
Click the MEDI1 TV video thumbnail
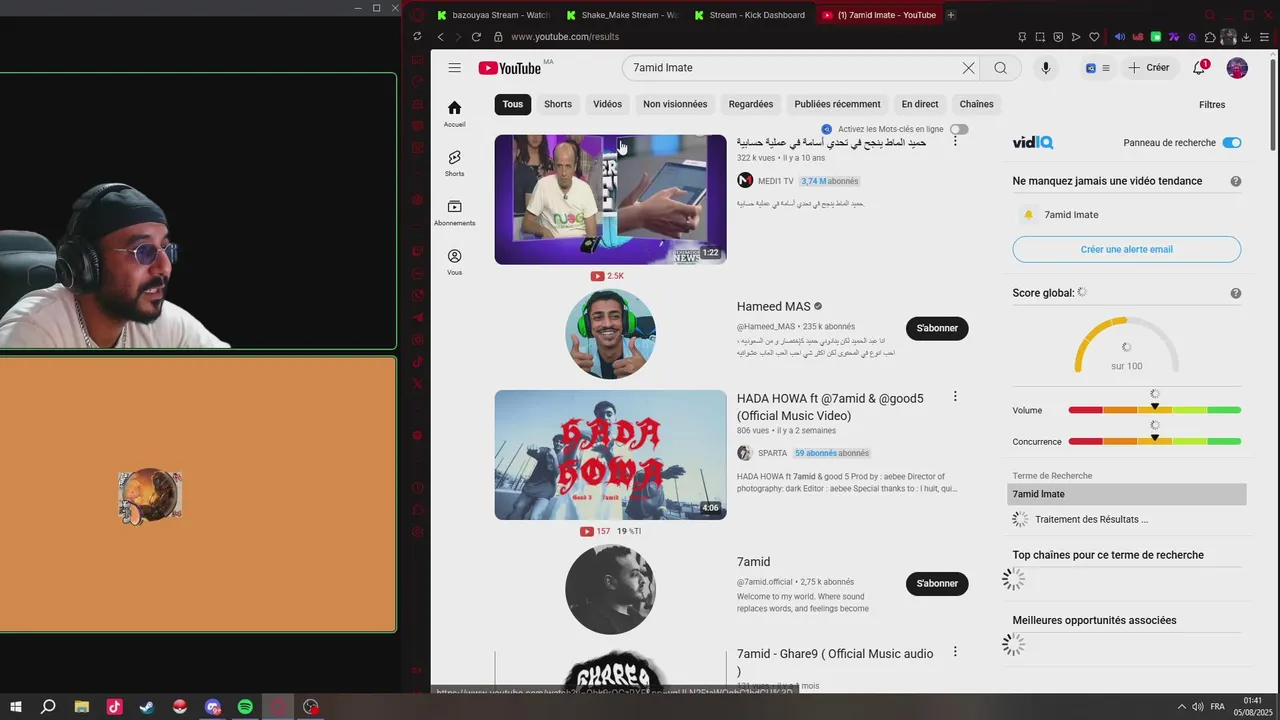(610, 200)
